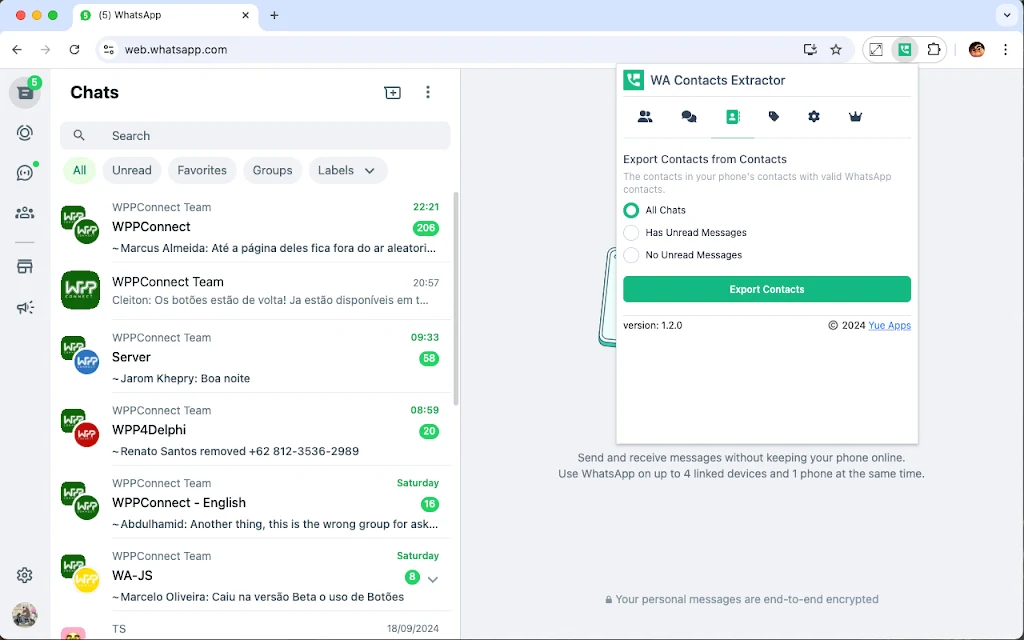The height and width of the screenshot is (640, 1024).
Task: Reload the WhatsApp web page
Action: coord(74,50)
